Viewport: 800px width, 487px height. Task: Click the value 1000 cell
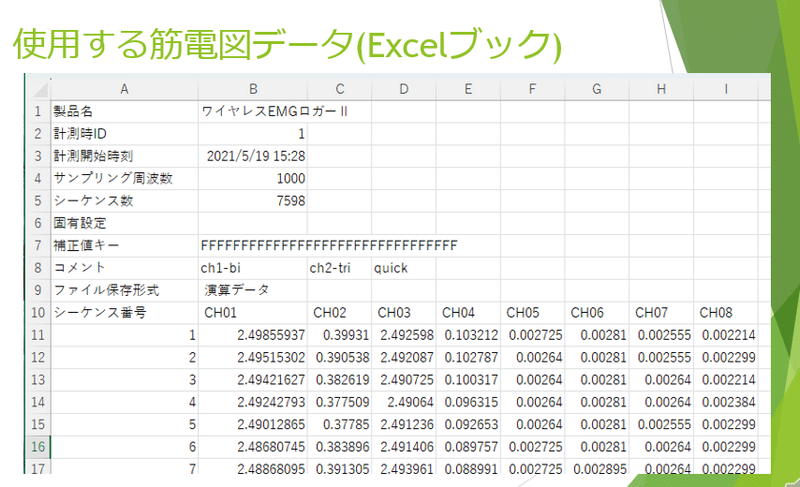click(x=253, y=178)
